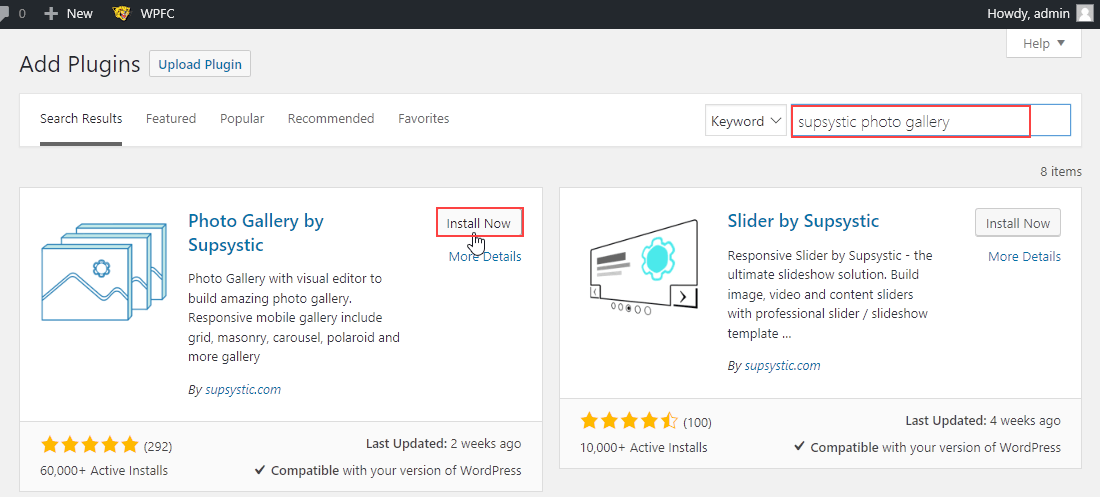Click the Responsive Slider description text
The height and width of the screenshot is (497, 1100).
[x=831, y=294]
